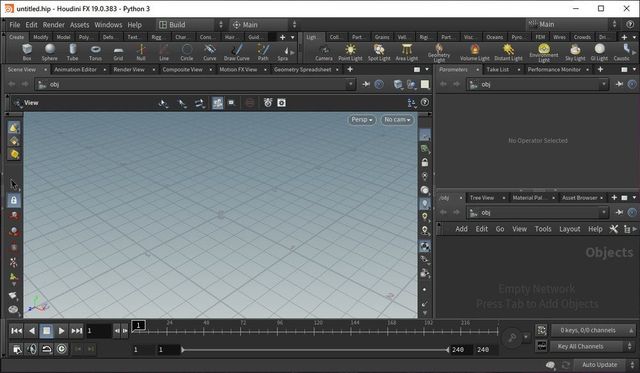
Task: Open the No cam camera dropdown
Action: tap(397, 120)
